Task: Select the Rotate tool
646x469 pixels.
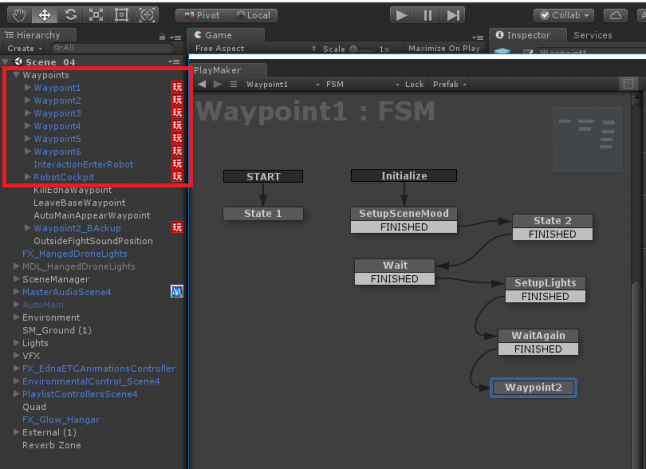Action: coord(70,15)
